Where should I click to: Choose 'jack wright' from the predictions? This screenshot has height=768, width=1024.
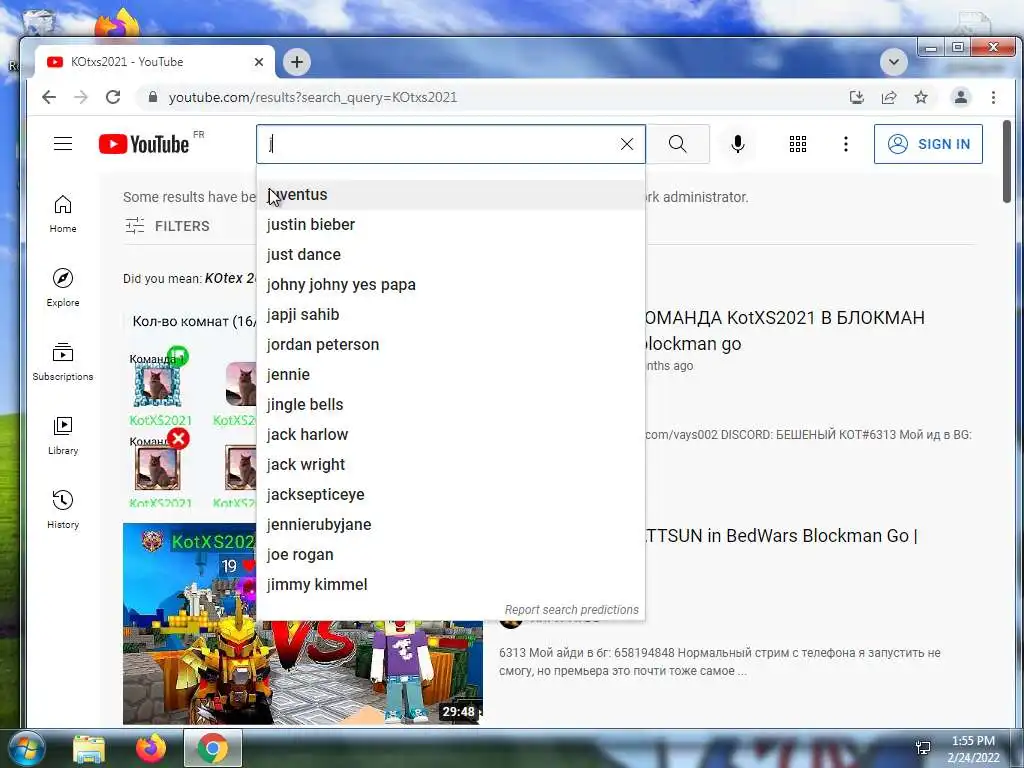[451, 465]
